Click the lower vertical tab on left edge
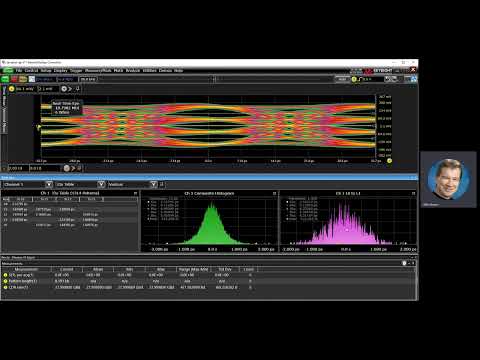This screenshot has height=360, width=480. tap(4, 120)
